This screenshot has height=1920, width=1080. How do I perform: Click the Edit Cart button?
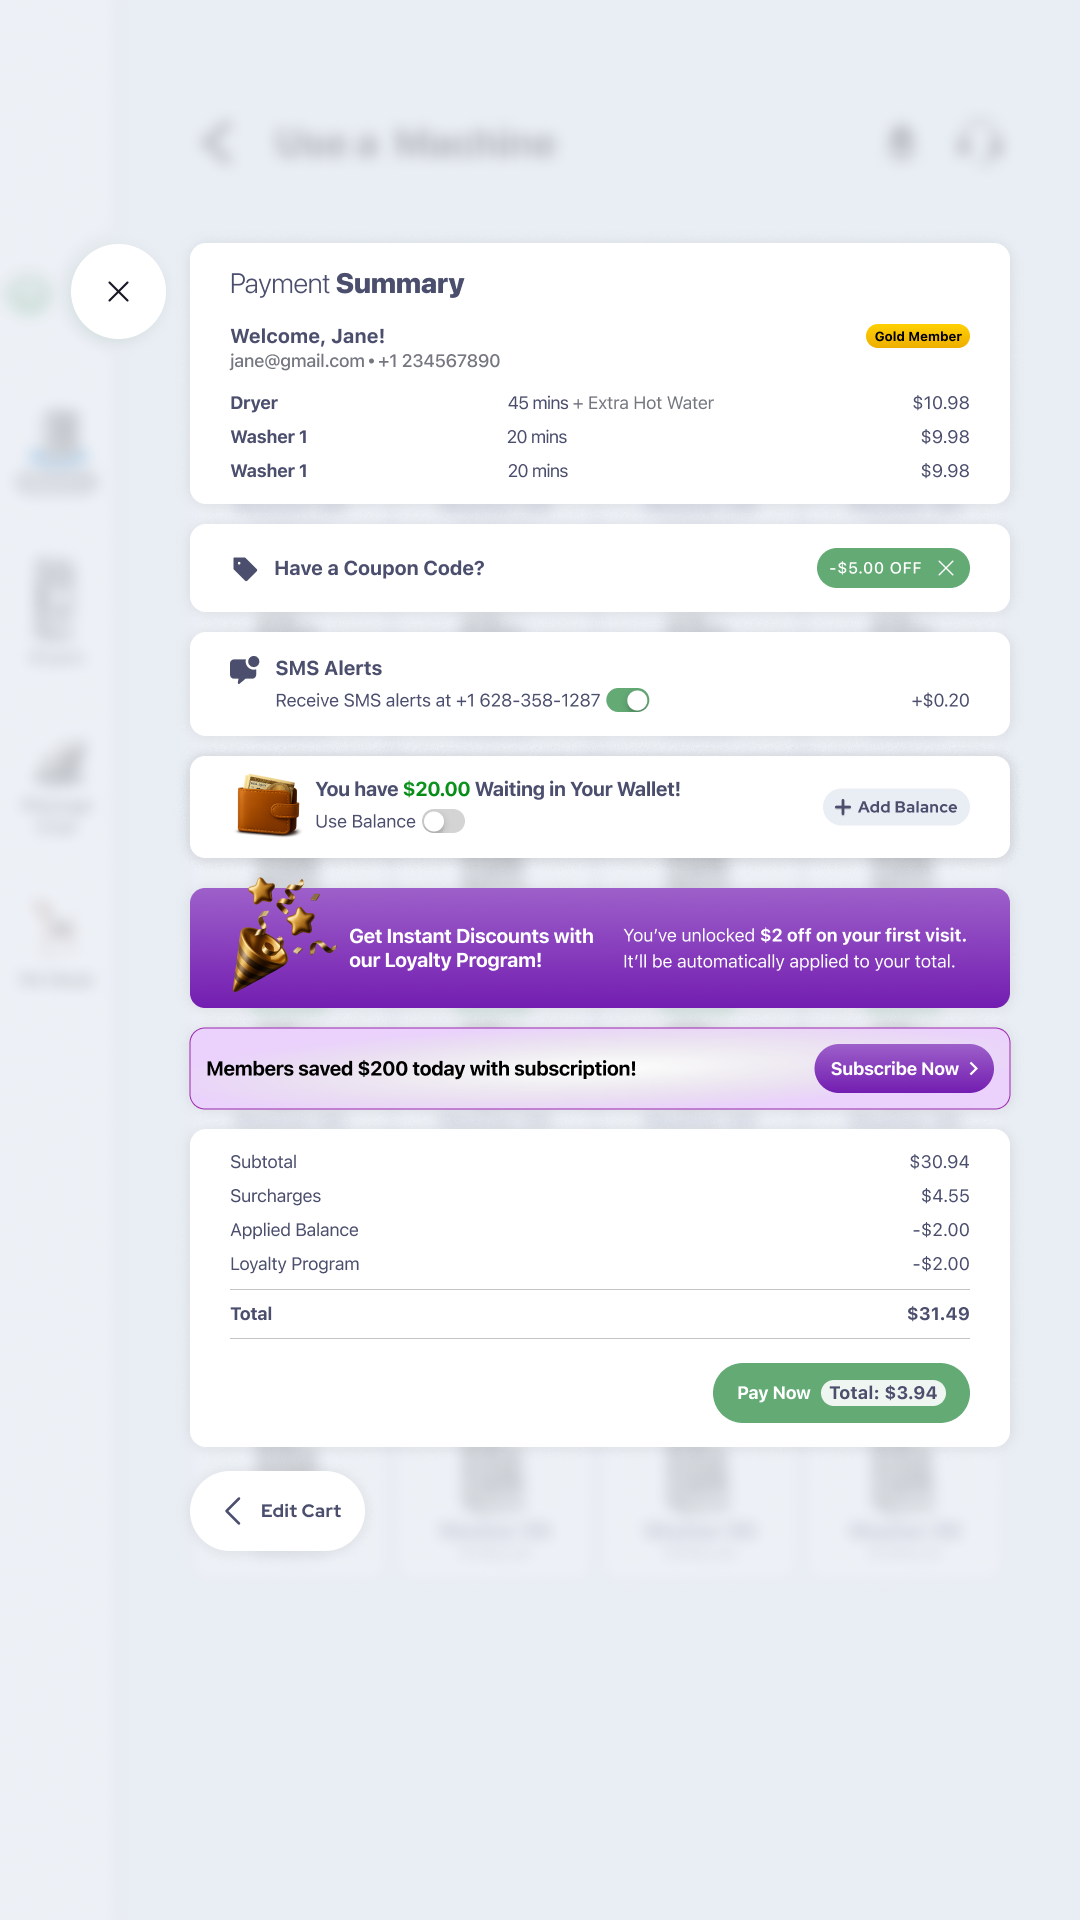(277, 1510)
